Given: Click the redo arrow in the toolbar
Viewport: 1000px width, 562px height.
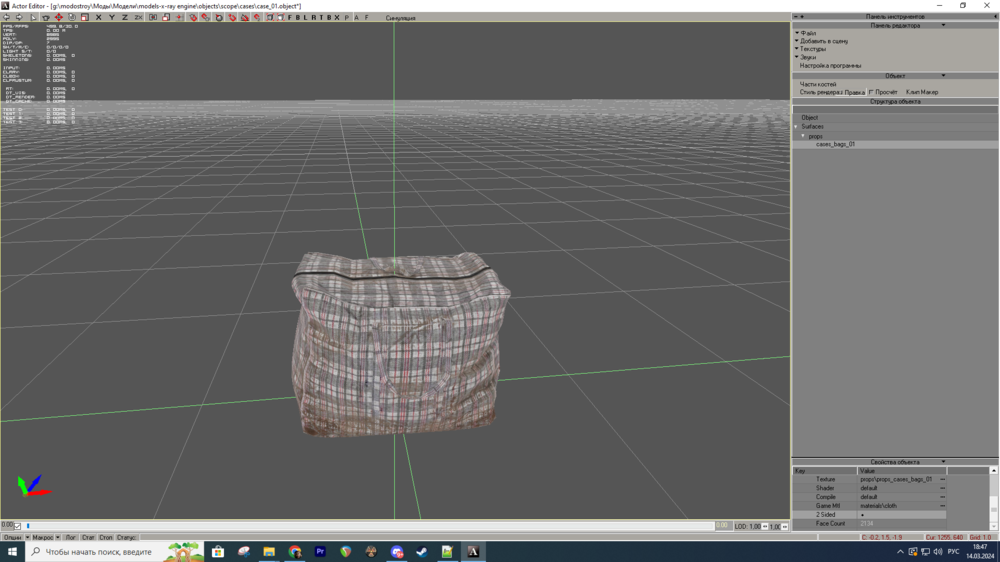Looking at the screenshot, I should pyautogui.click(x=19, y=17).
